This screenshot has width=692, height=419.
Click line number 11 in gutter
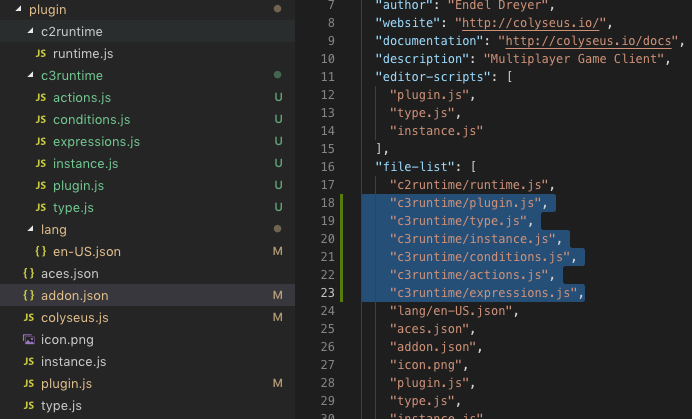(x=327, y=76)
